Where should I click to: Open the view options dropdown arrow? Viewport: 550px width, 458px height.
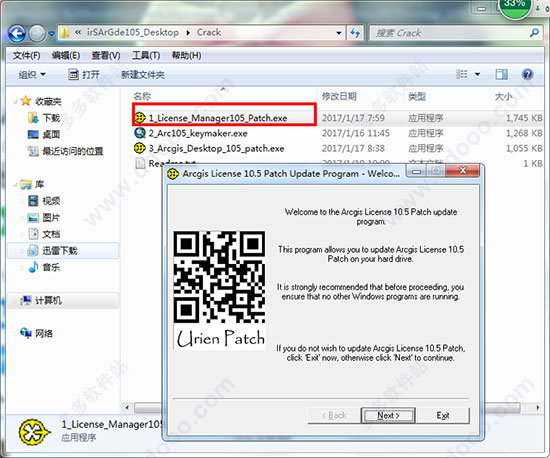[477, 74]
